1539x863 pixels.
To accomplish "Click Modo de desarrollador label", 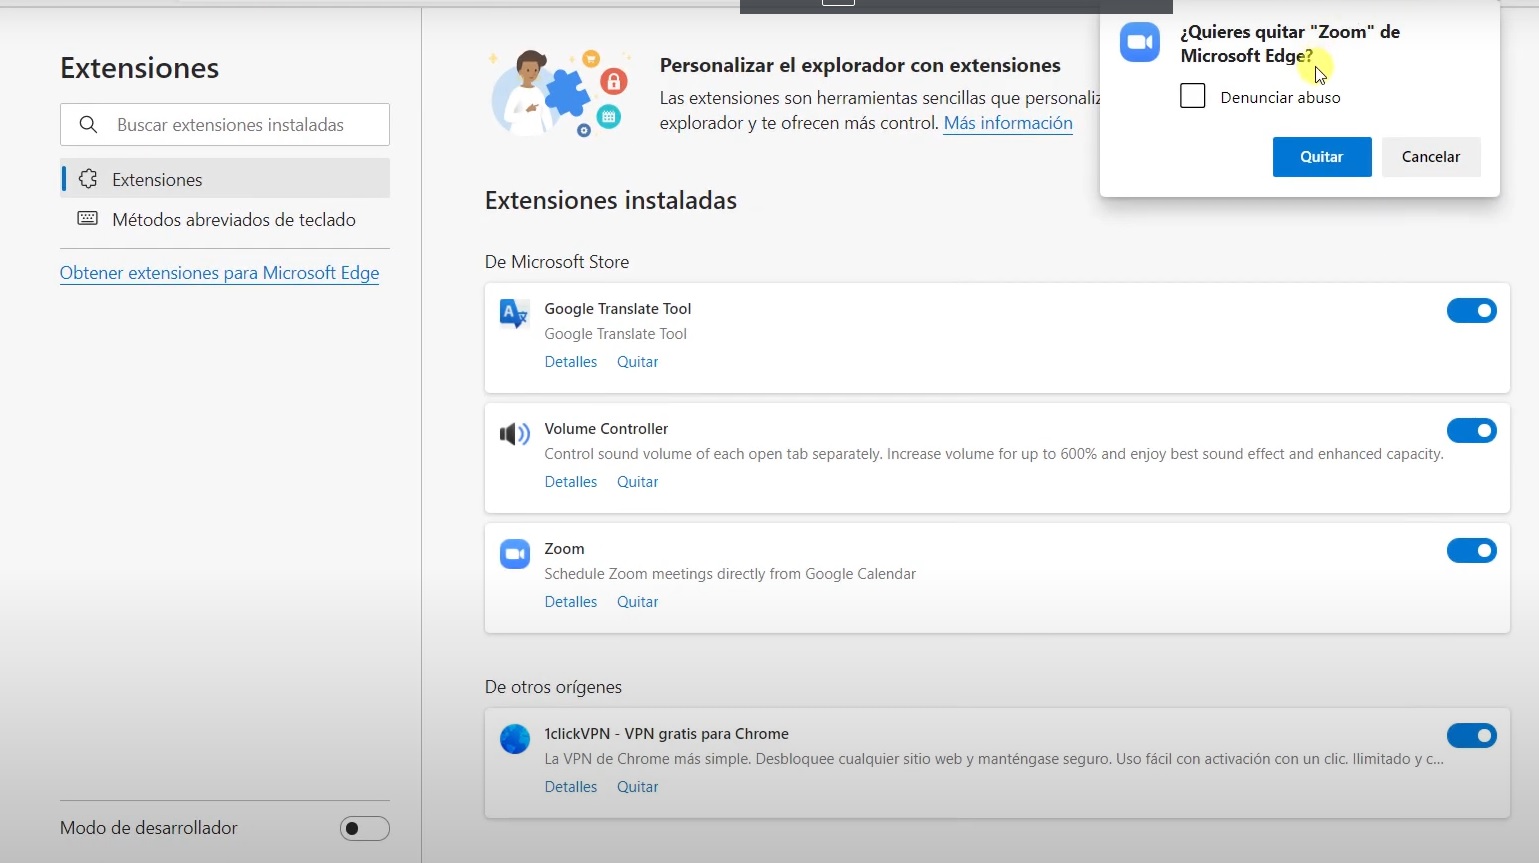I will tap(148, 828).
